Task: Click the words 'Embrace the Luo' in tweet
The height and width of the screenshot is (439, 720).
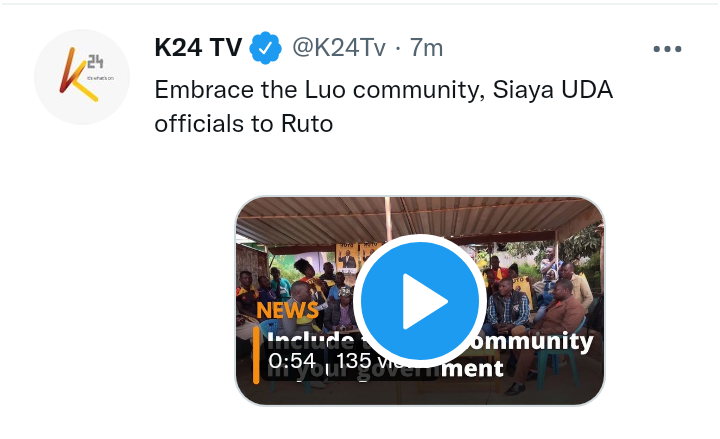Action: pyautogui.click(x=250, y=89)
